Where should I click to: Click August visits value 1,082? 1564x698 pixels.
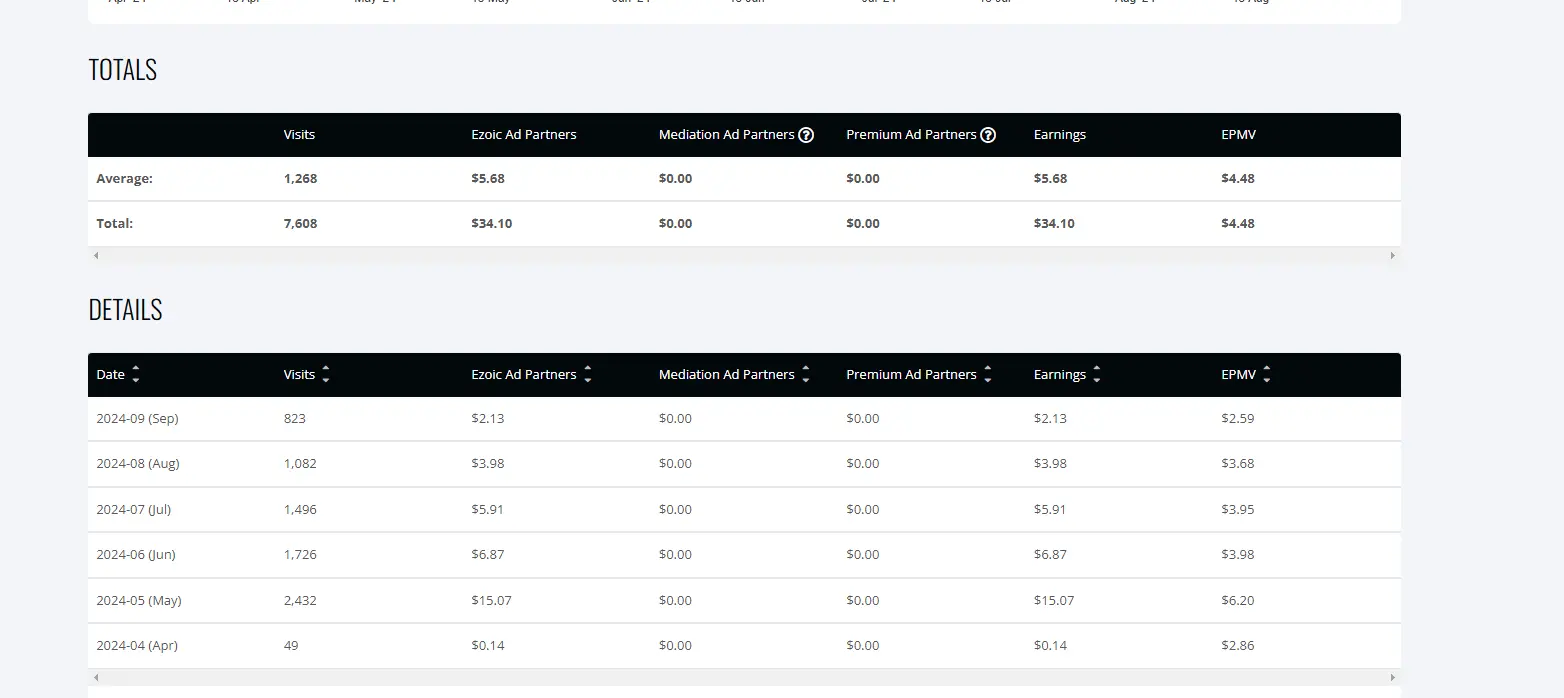pos(300,464)
